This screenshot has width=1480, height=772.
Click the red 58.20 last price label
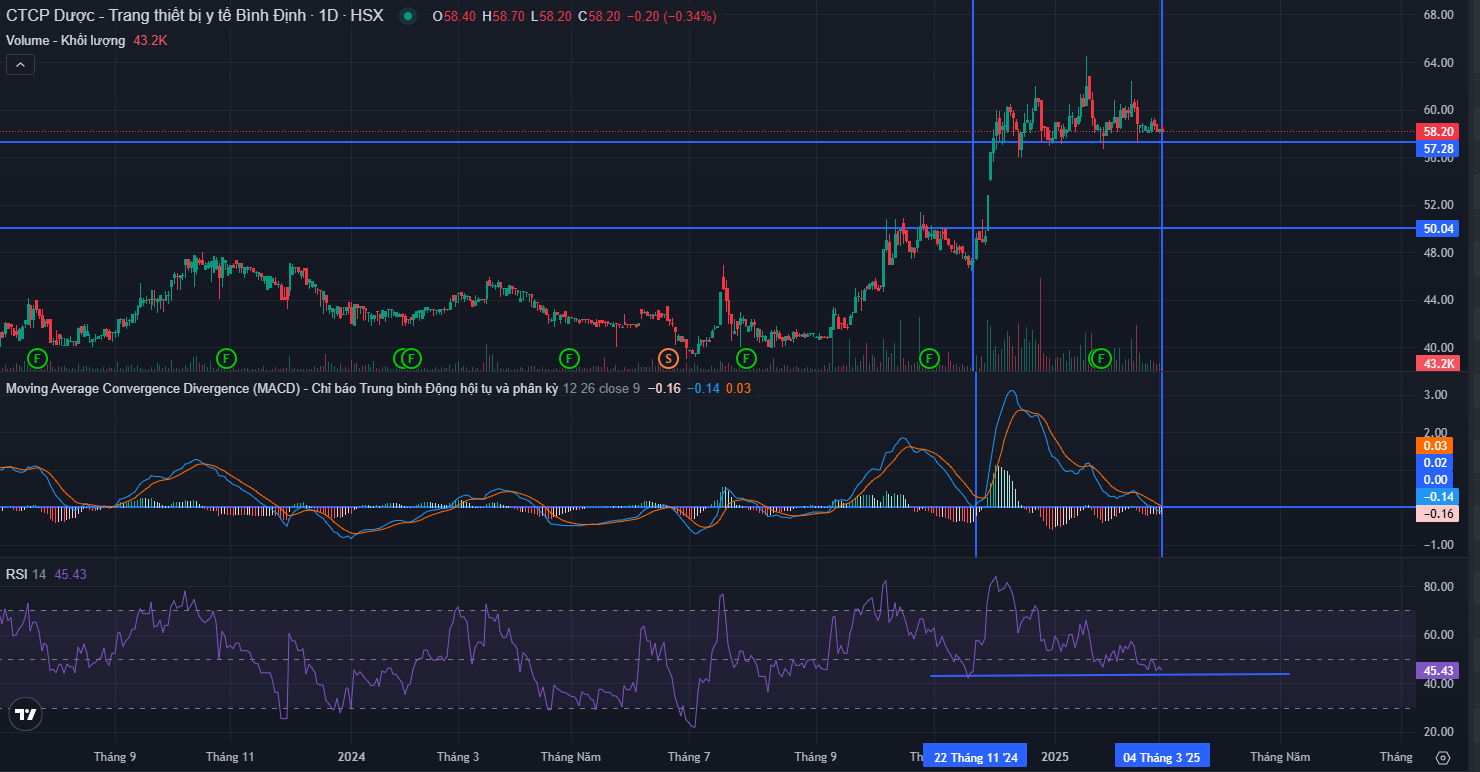1439,131
